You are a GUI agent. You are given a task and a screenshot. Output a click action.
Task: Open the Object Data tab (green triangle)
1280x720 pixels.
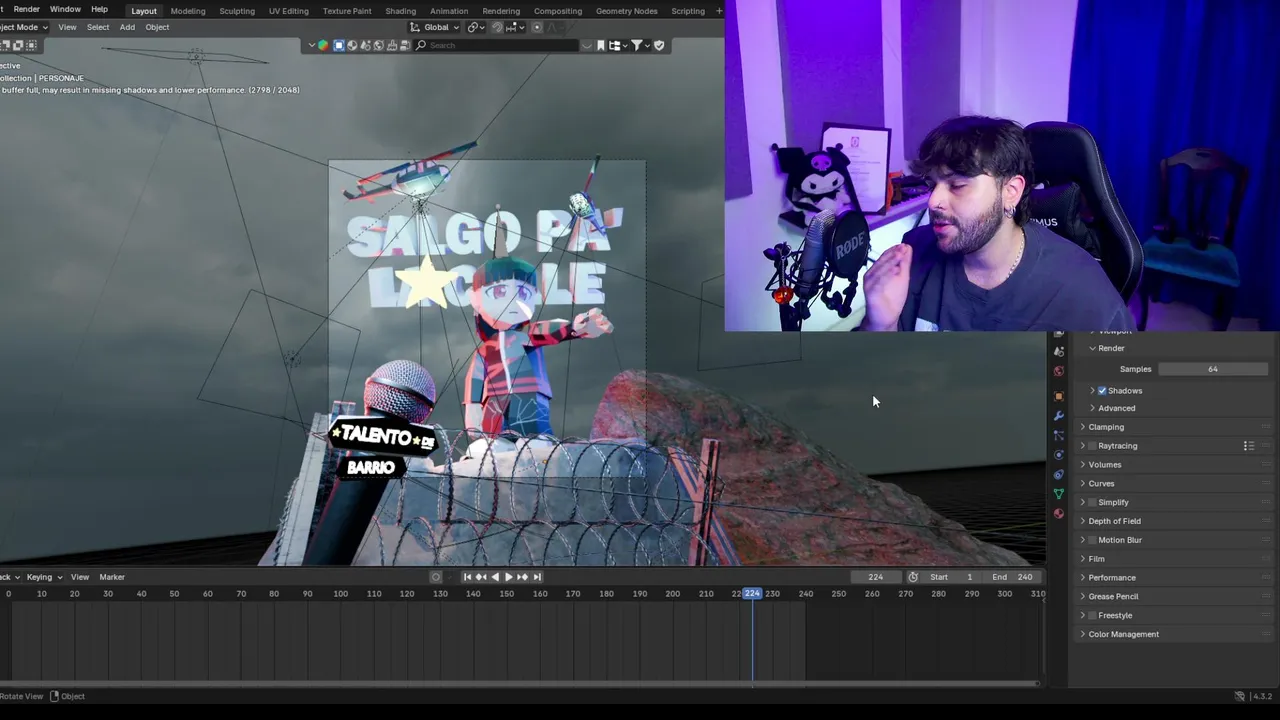tap(1059, 494)
